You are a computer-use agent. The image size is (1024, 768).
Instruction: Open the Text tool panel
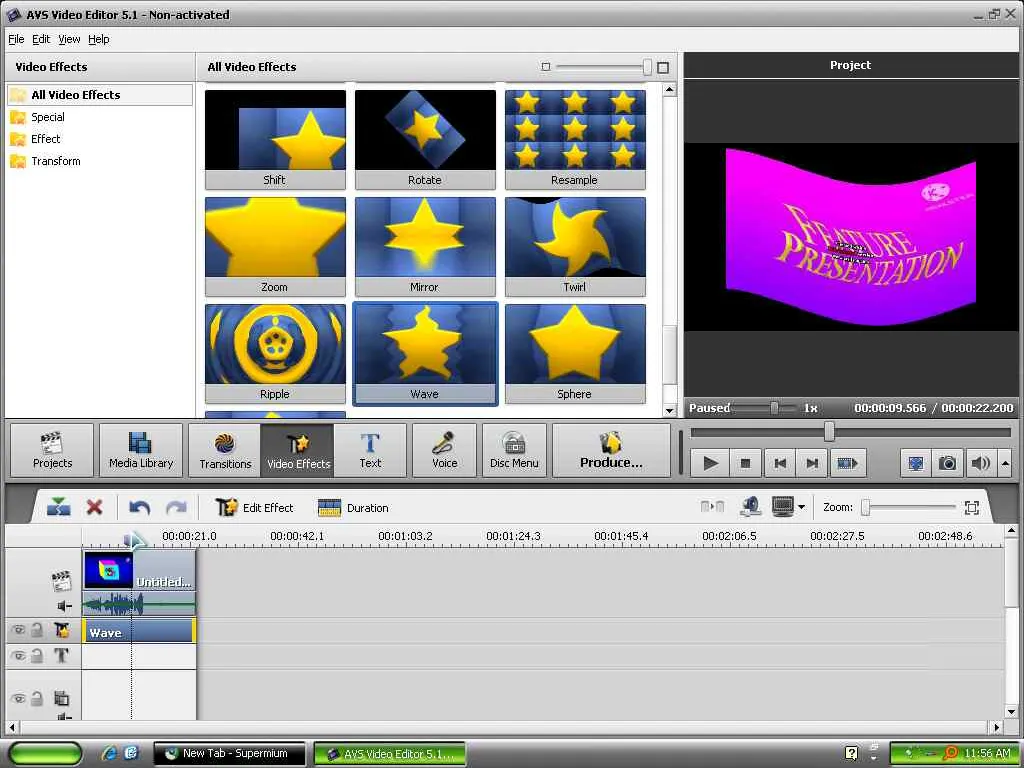click(x=370, y=451)
